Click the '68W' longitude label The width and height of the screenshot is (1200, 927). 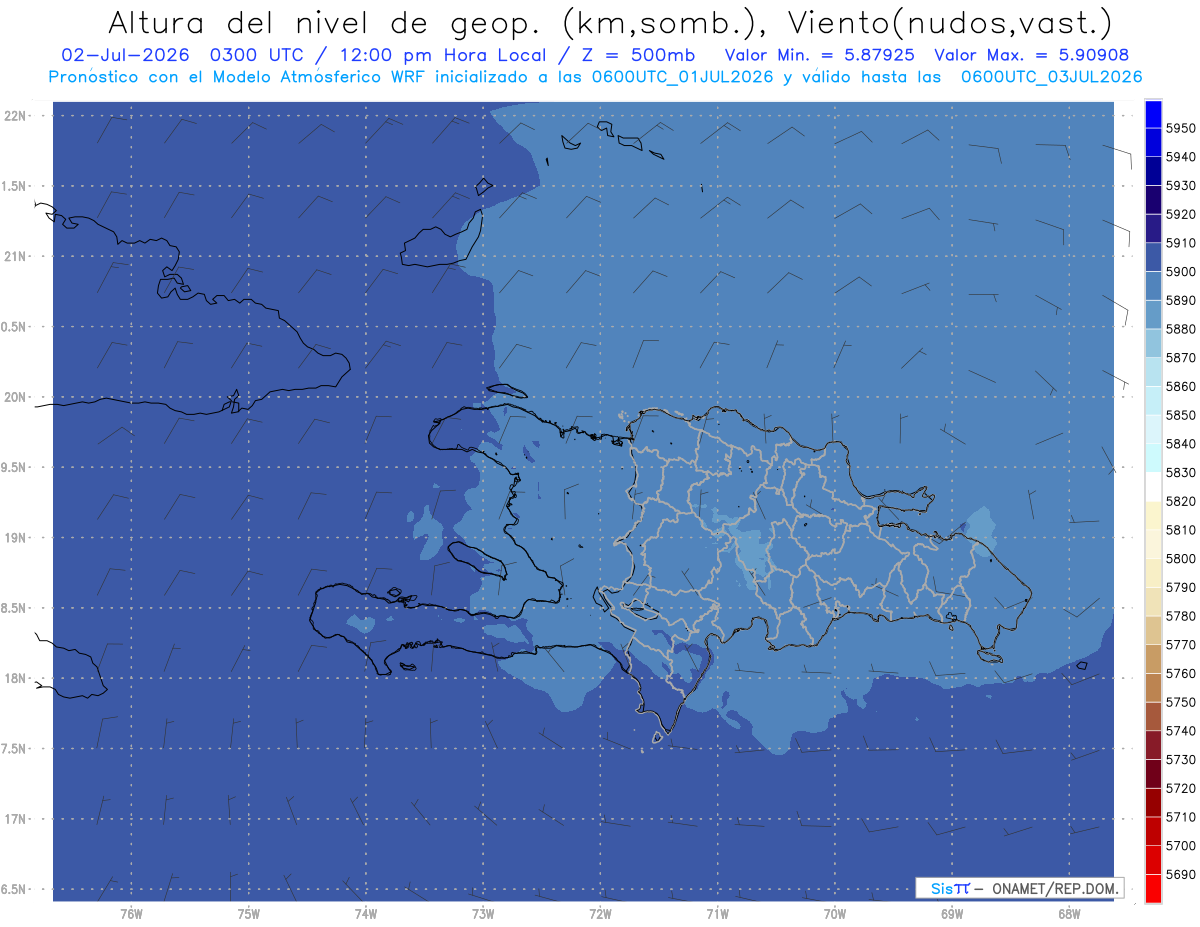pos(1069,913)
